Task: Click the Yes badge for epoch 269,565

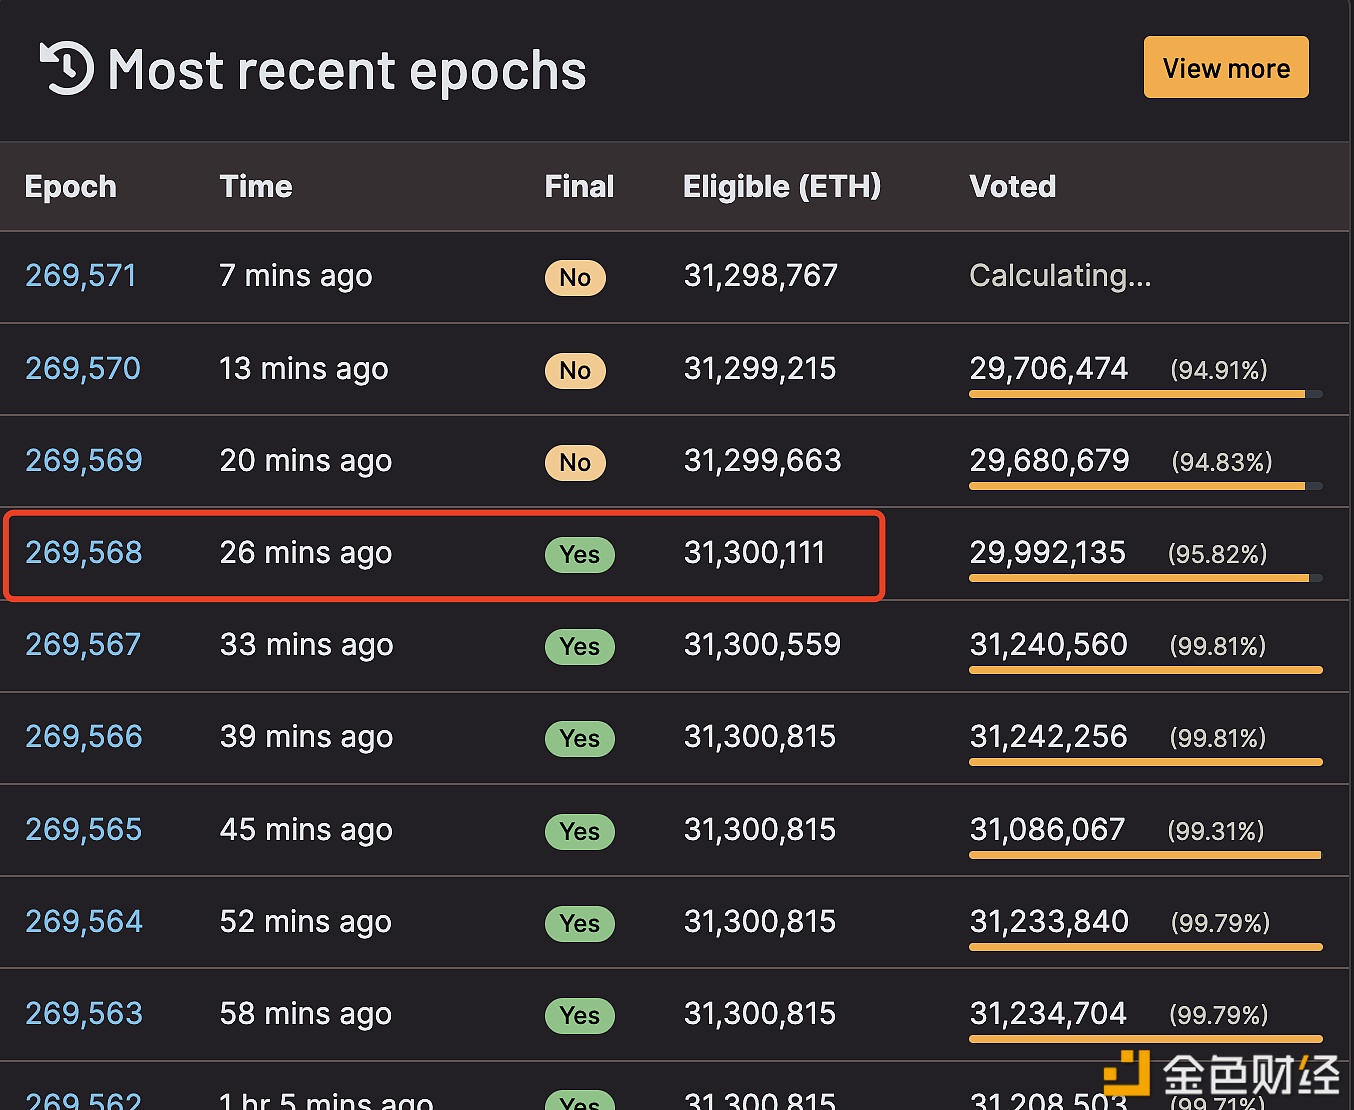Action: (579, 832)
